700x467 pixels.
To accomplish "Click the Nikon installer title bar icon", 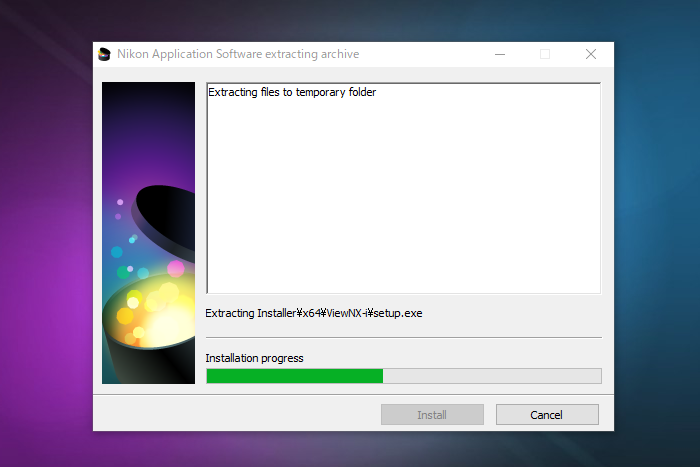I will pos(104,54).
